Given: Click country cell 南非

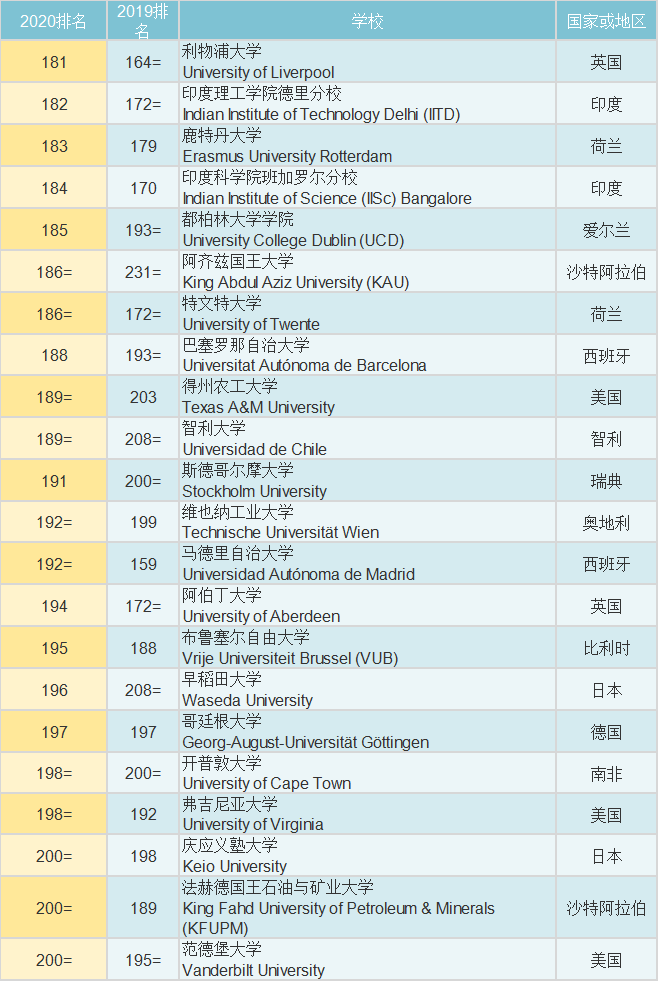Looking at the screenshot, I should pyautogui.click(x=606, y=773).
